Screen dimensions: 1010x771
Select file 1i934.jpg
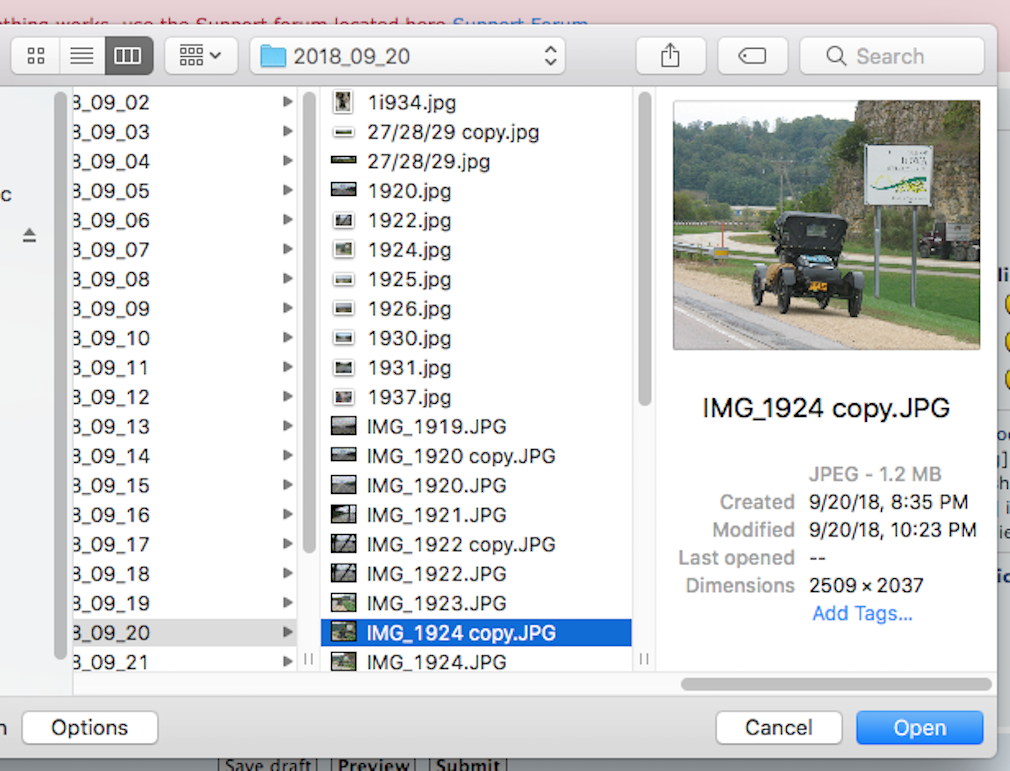pos(411,102)
